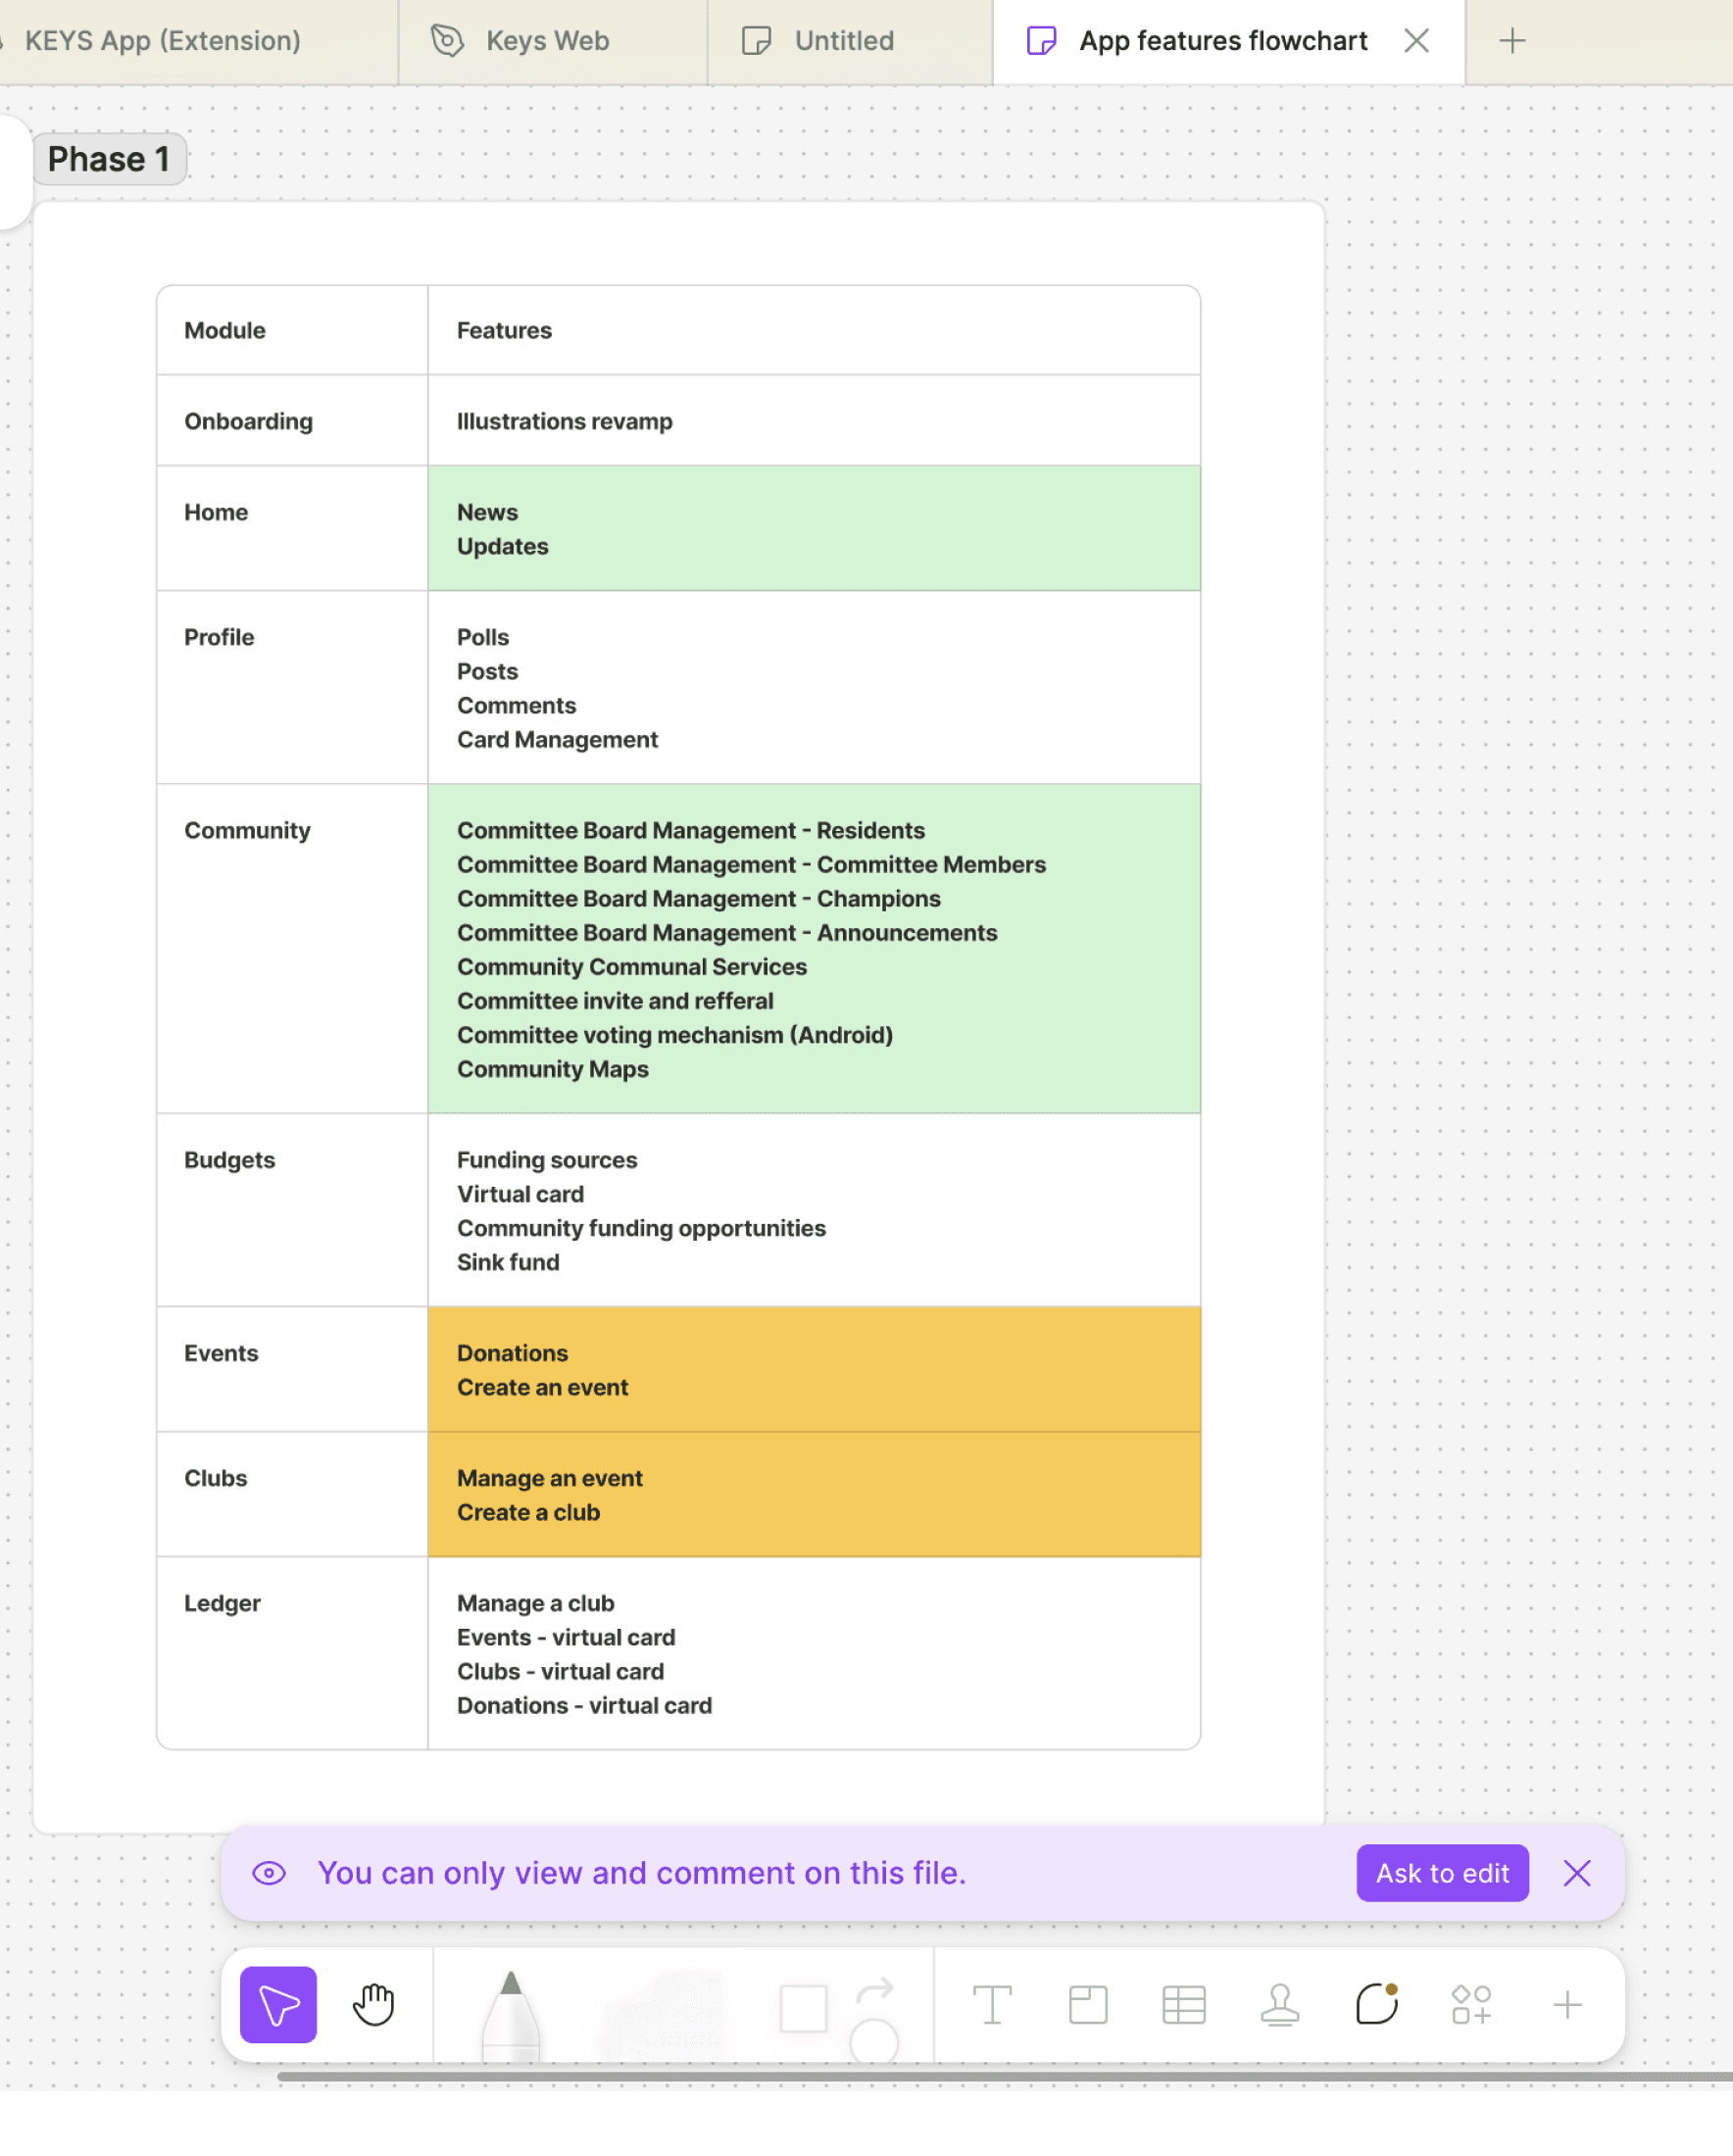Select the Stamp tool

pyautogui.click(x=1280, y=2005)
